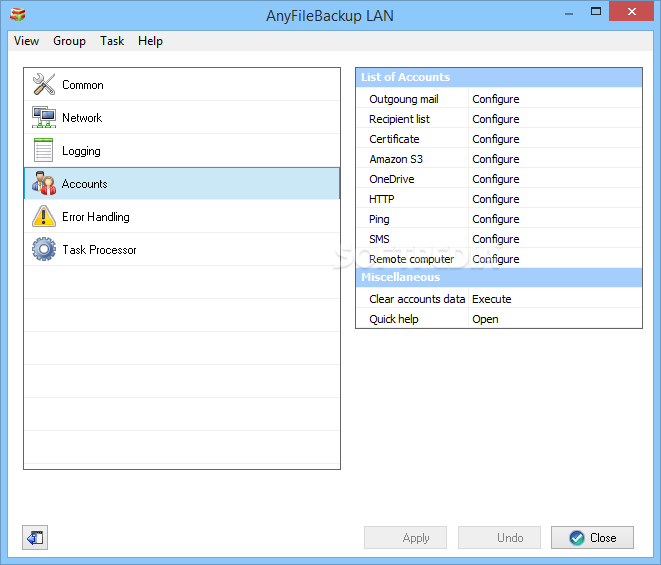The width and height of the screenshot is (661, 565).
Task: Click the Task Processor gear icon
Action: pos(44,249)
